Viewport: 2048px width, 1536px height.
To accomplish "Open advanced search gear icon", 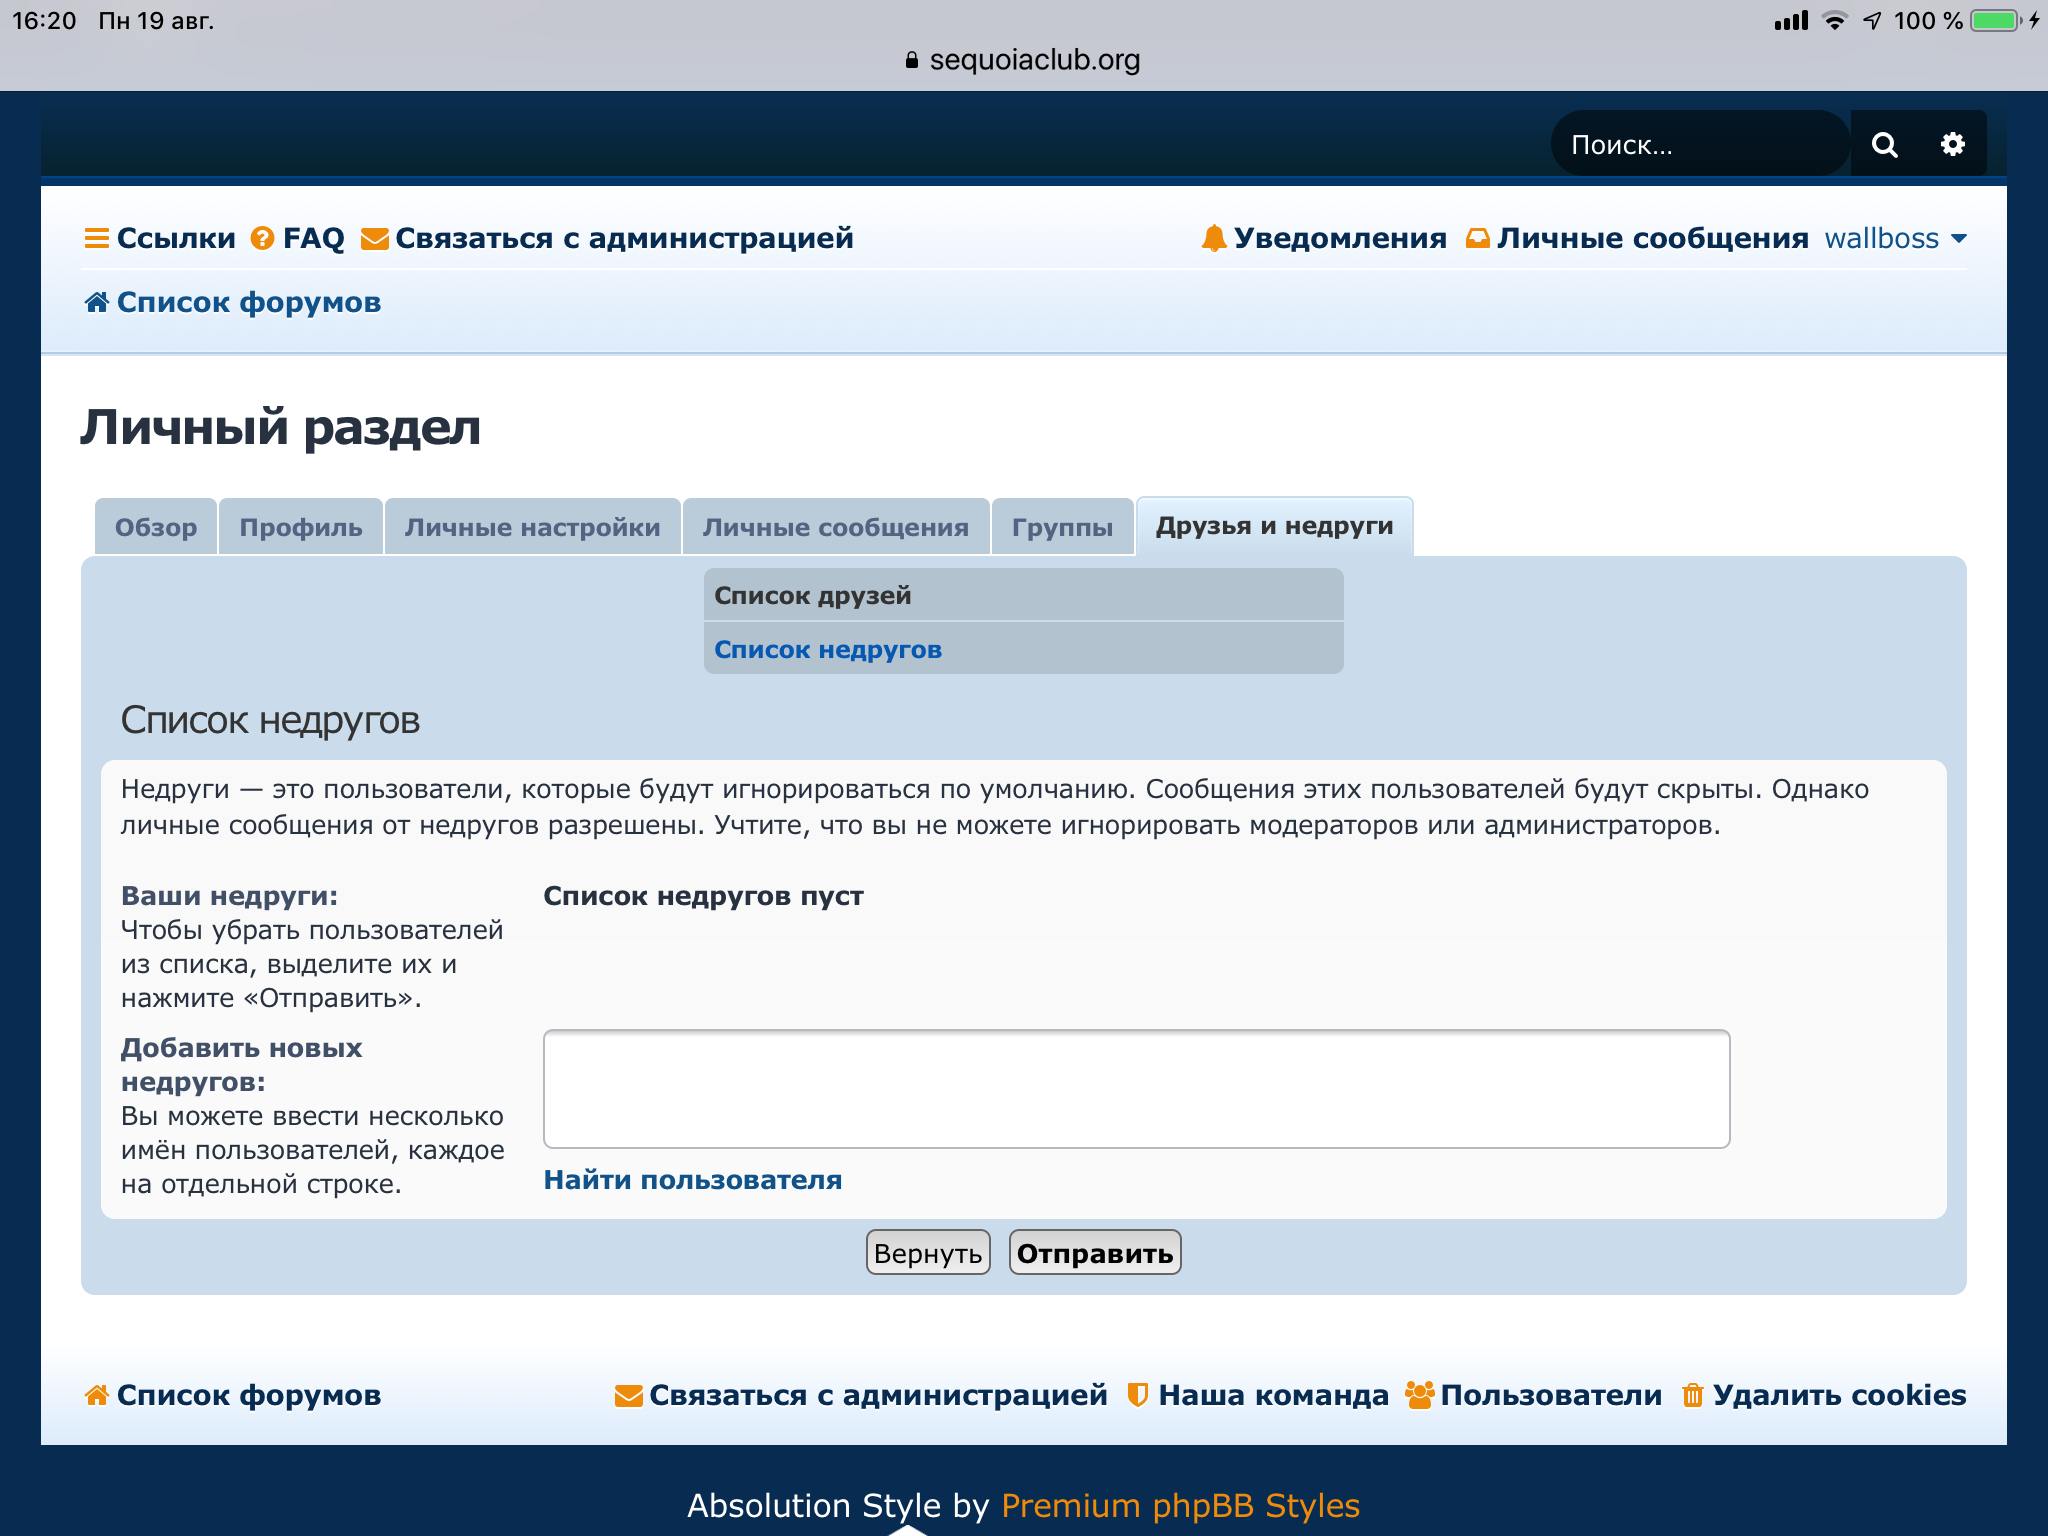I will [1952, 145].
